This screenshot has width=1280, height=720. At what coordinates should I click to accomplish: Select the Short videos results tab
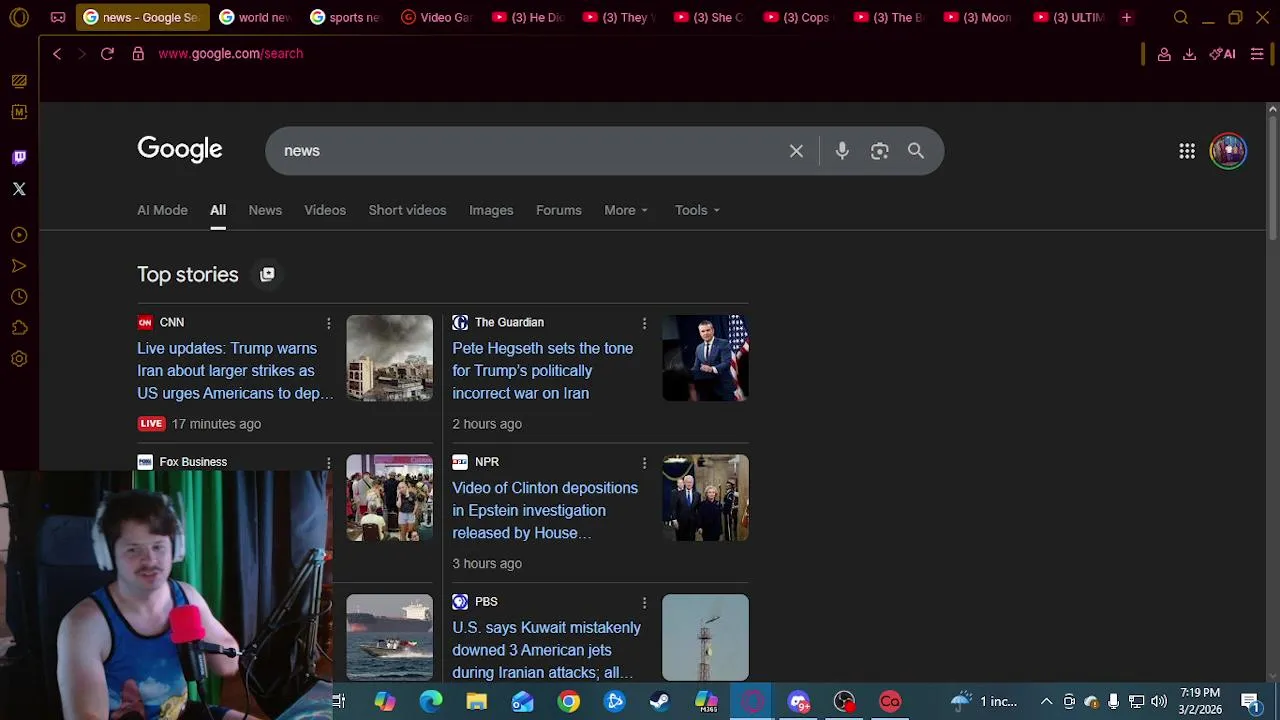407,210
